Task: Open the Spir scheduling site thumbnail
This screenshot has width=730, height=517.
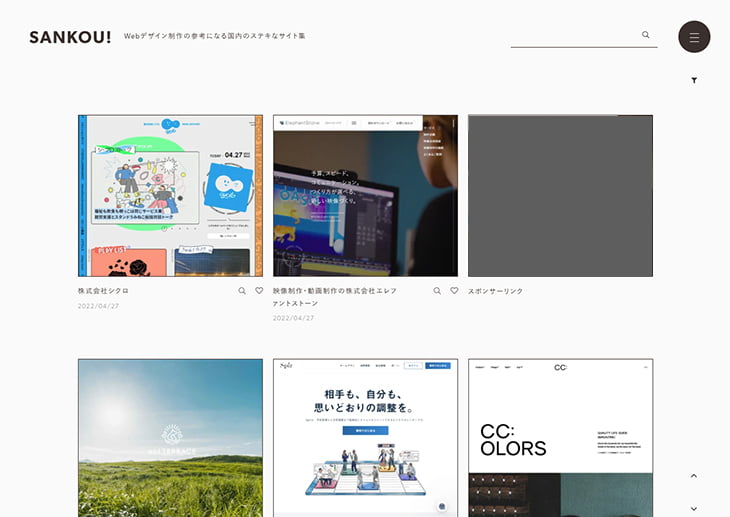Action: coord(365,438)
